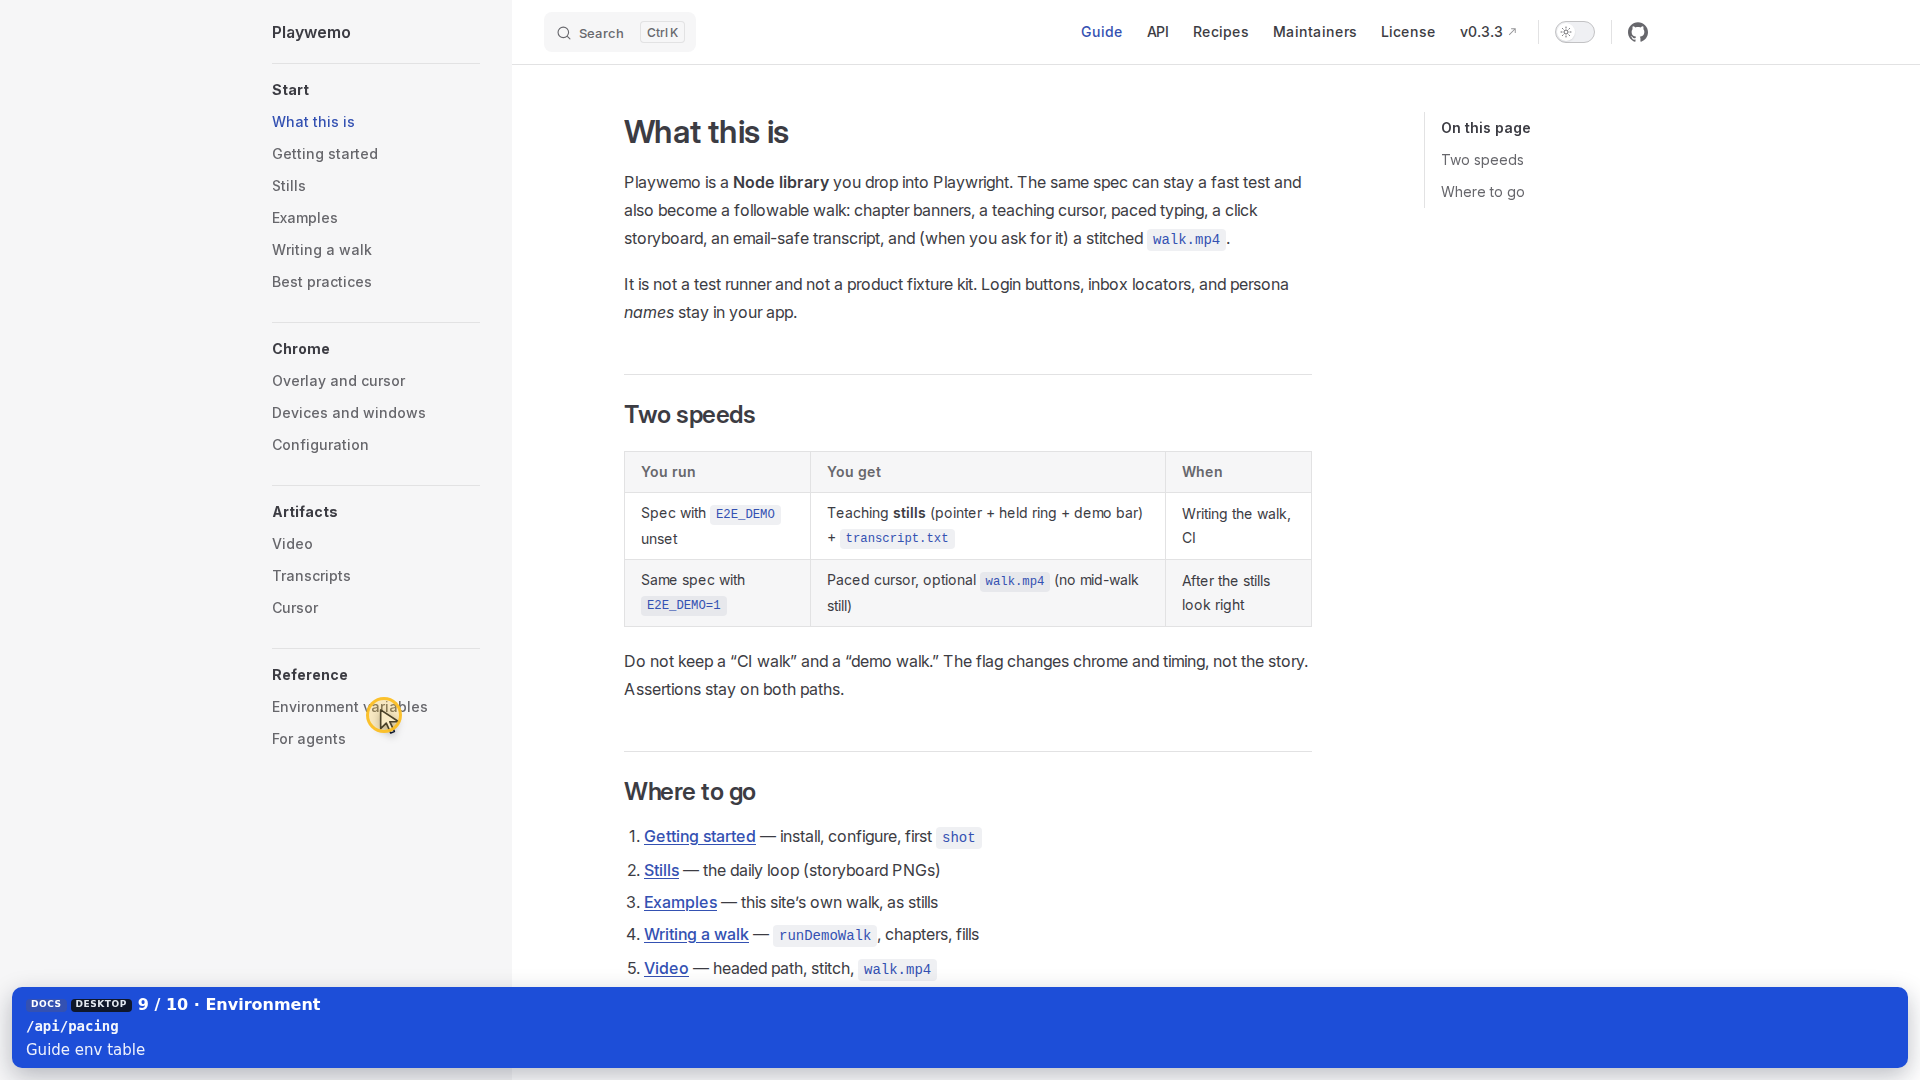Click the 'Writing the walk, CI' cell
The image size is (1920, 1080).
(x=1238, y=526)
